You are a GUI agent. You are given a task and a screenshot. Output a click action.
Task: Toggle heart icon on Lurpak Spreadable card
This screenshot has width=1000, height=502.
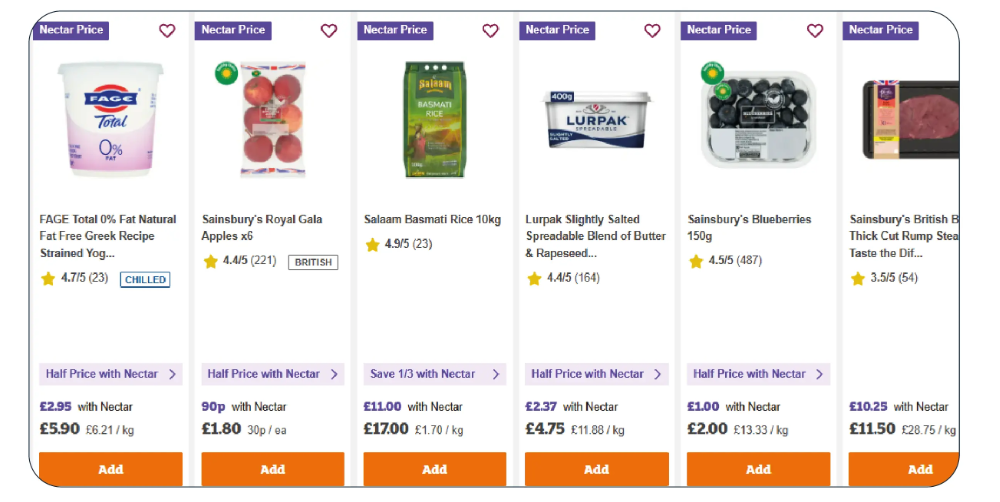[x=652, y=31]
